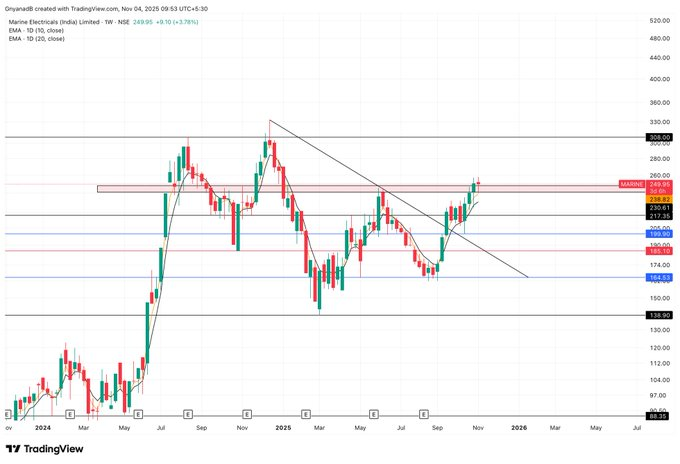Viewport: 680px width, 464px height.
Task: Click the 2024 label on time axis
Action: coord(42,428)
